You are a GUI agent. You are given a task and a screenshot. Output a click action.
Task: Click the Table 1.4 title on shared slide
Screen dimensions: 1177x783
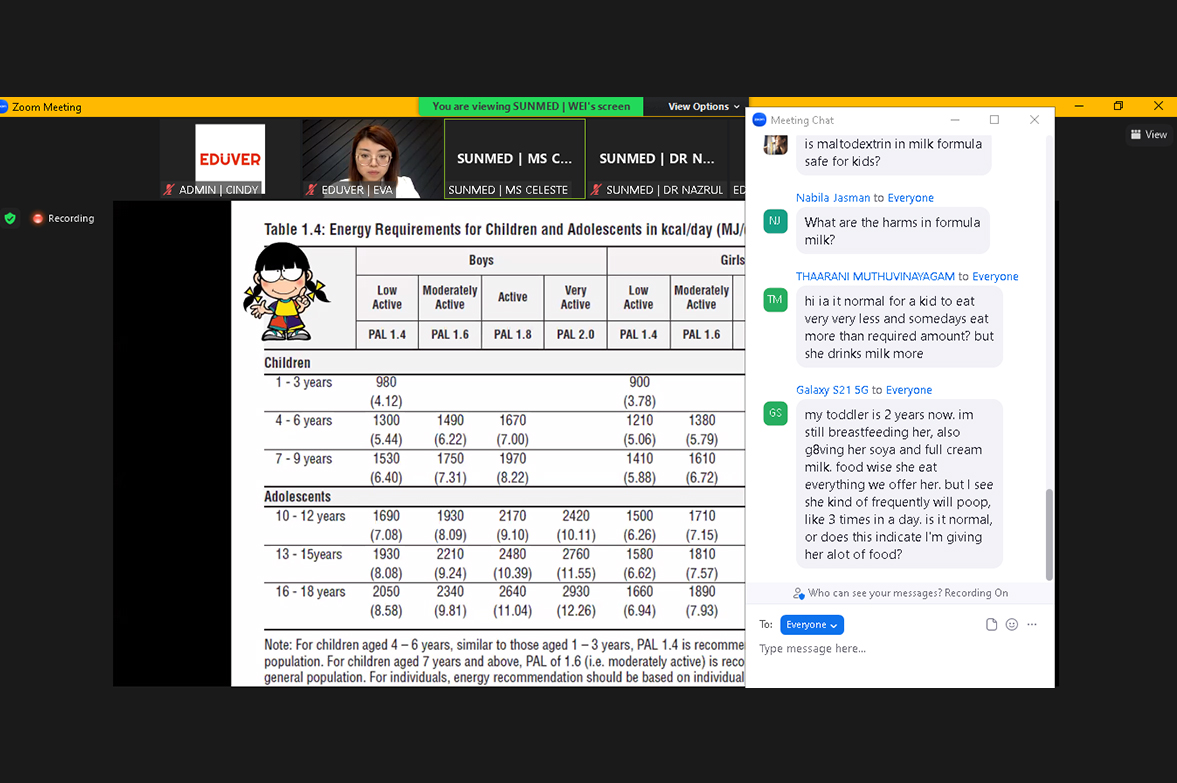pos(504,230)
